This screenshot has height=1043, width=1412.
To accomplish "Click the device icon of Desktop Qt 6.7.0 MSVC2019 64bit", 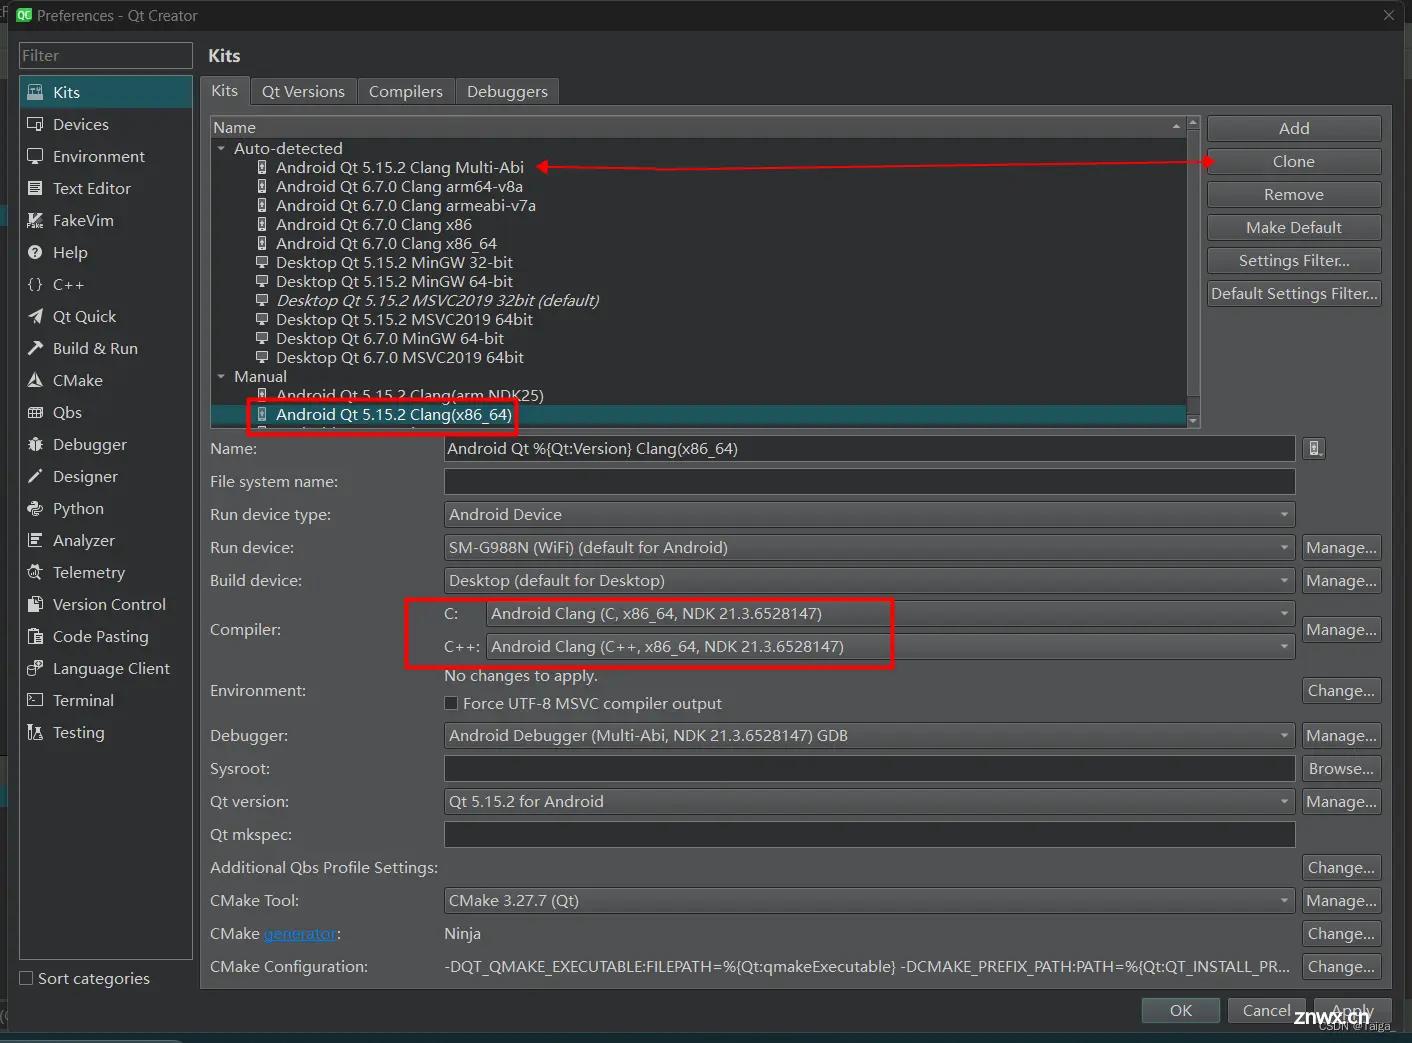I will point(262,357).
